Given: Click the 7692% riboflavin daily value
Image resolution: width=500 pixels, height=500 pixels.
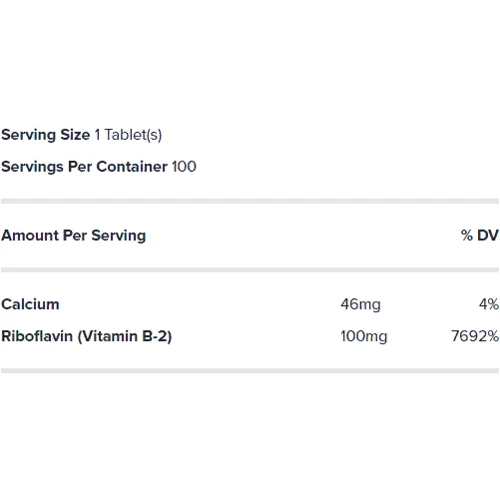Looking at the screenshot, I should (475, 336).
